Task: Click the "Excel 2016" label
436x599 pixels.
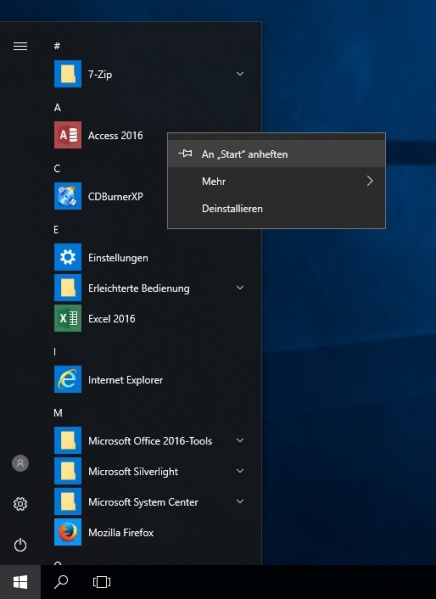Action: 112,319
